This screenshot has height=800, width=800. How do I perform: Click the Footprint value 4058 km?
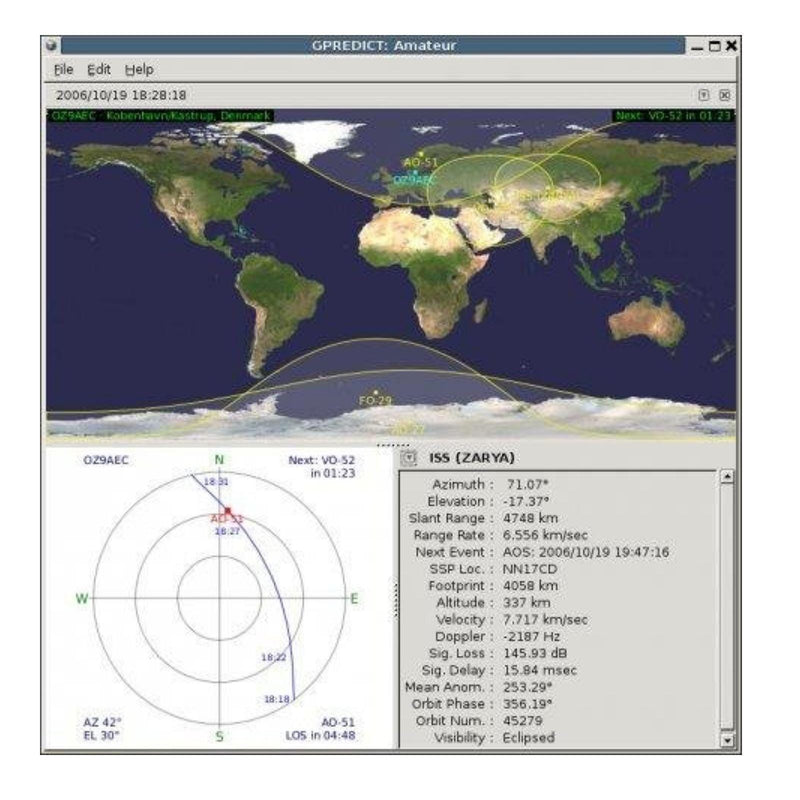531,586
